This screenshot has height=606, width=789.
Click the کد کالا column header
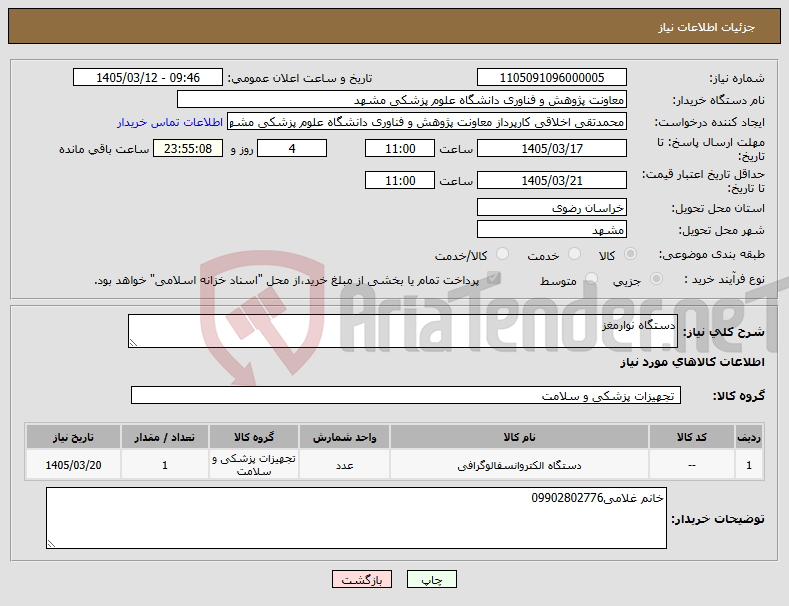coord(691,437)
